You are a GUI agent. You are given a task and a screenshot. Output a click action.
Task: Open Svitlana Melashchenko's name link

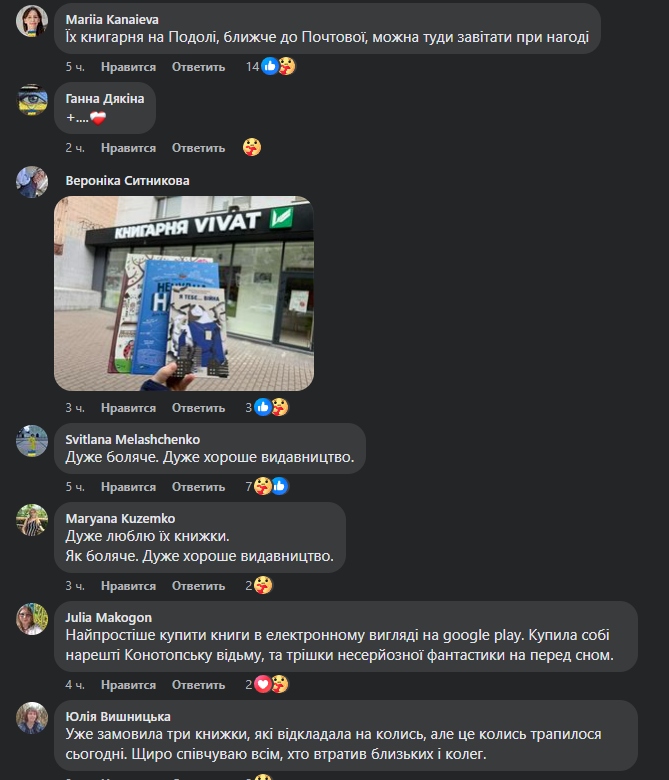point(133,440)
